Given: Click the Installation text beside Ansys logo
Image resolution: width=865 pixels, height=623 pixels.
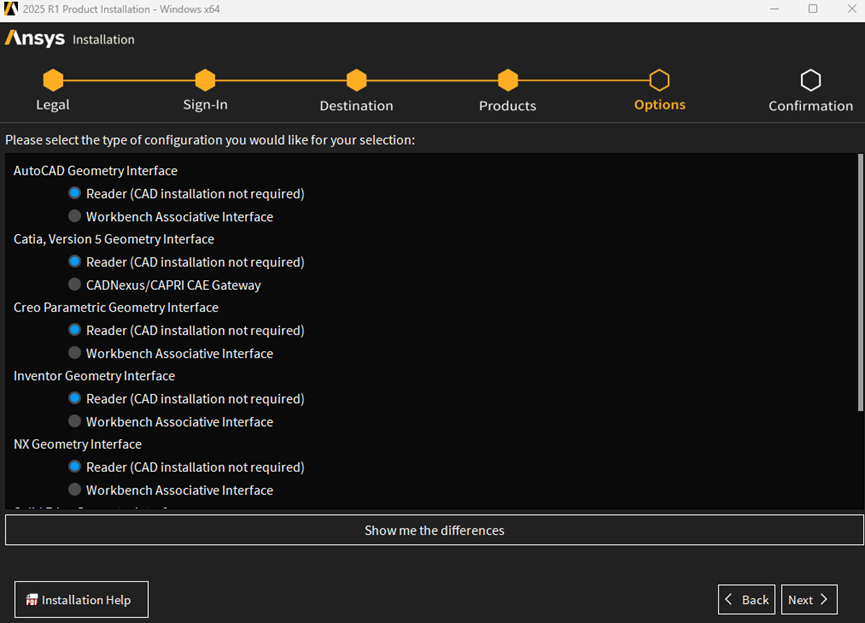Looking at the screenshot, I should 104,40.
